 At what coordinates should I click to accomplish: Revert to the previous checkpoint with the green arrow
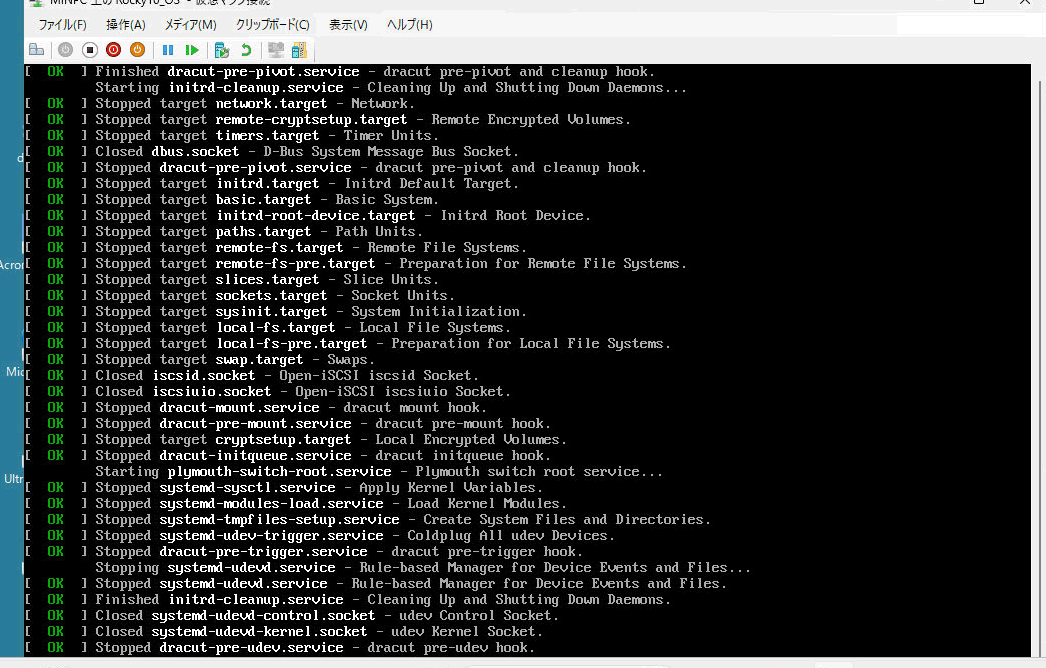pos(246,50)
